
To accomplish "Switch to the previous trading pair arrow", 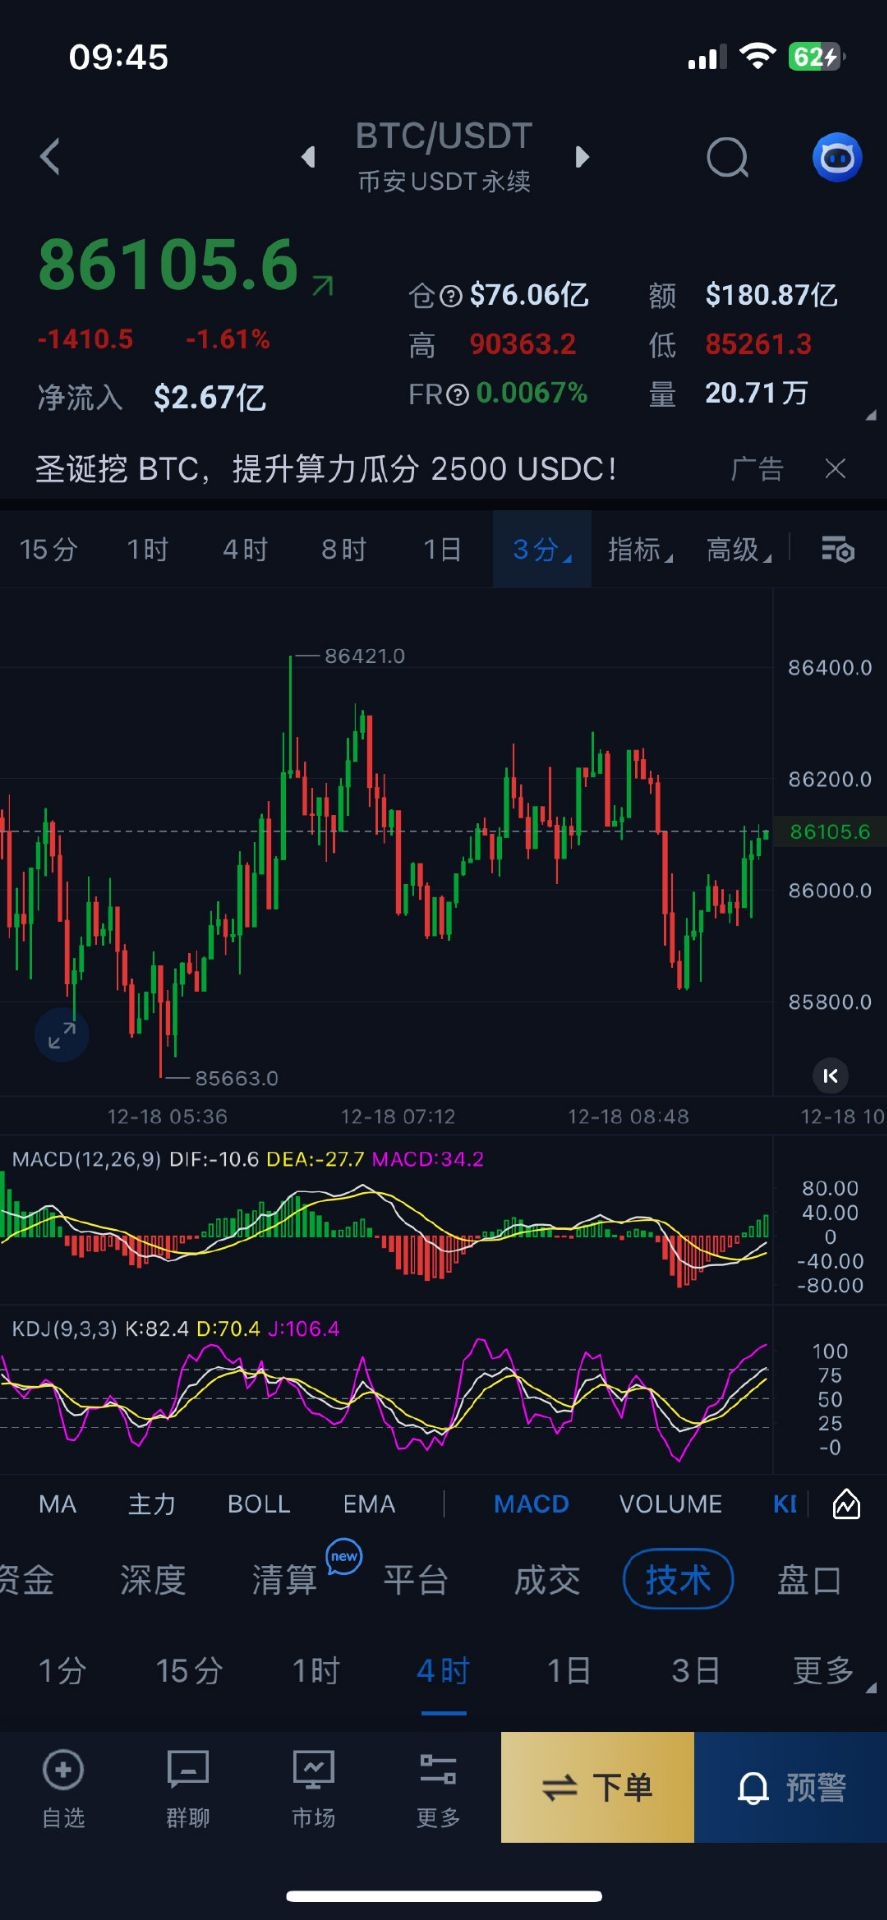I will [x=308, y=157].
